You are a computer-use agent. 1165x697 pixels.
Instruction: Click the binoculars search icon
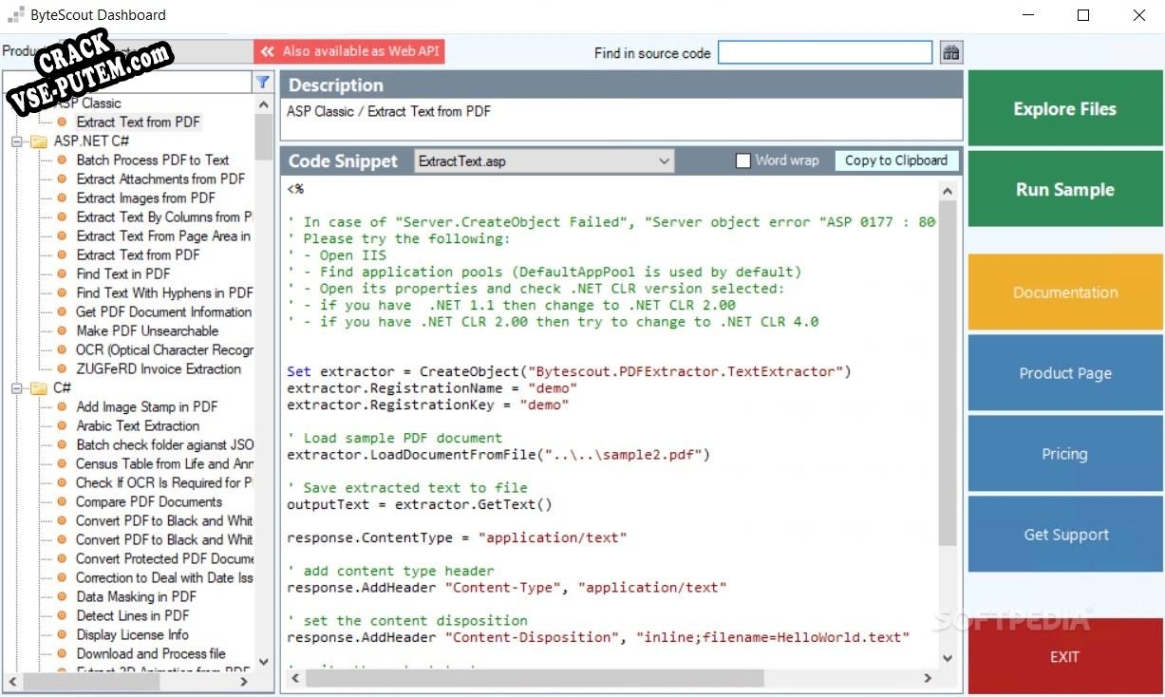(951, 53)
